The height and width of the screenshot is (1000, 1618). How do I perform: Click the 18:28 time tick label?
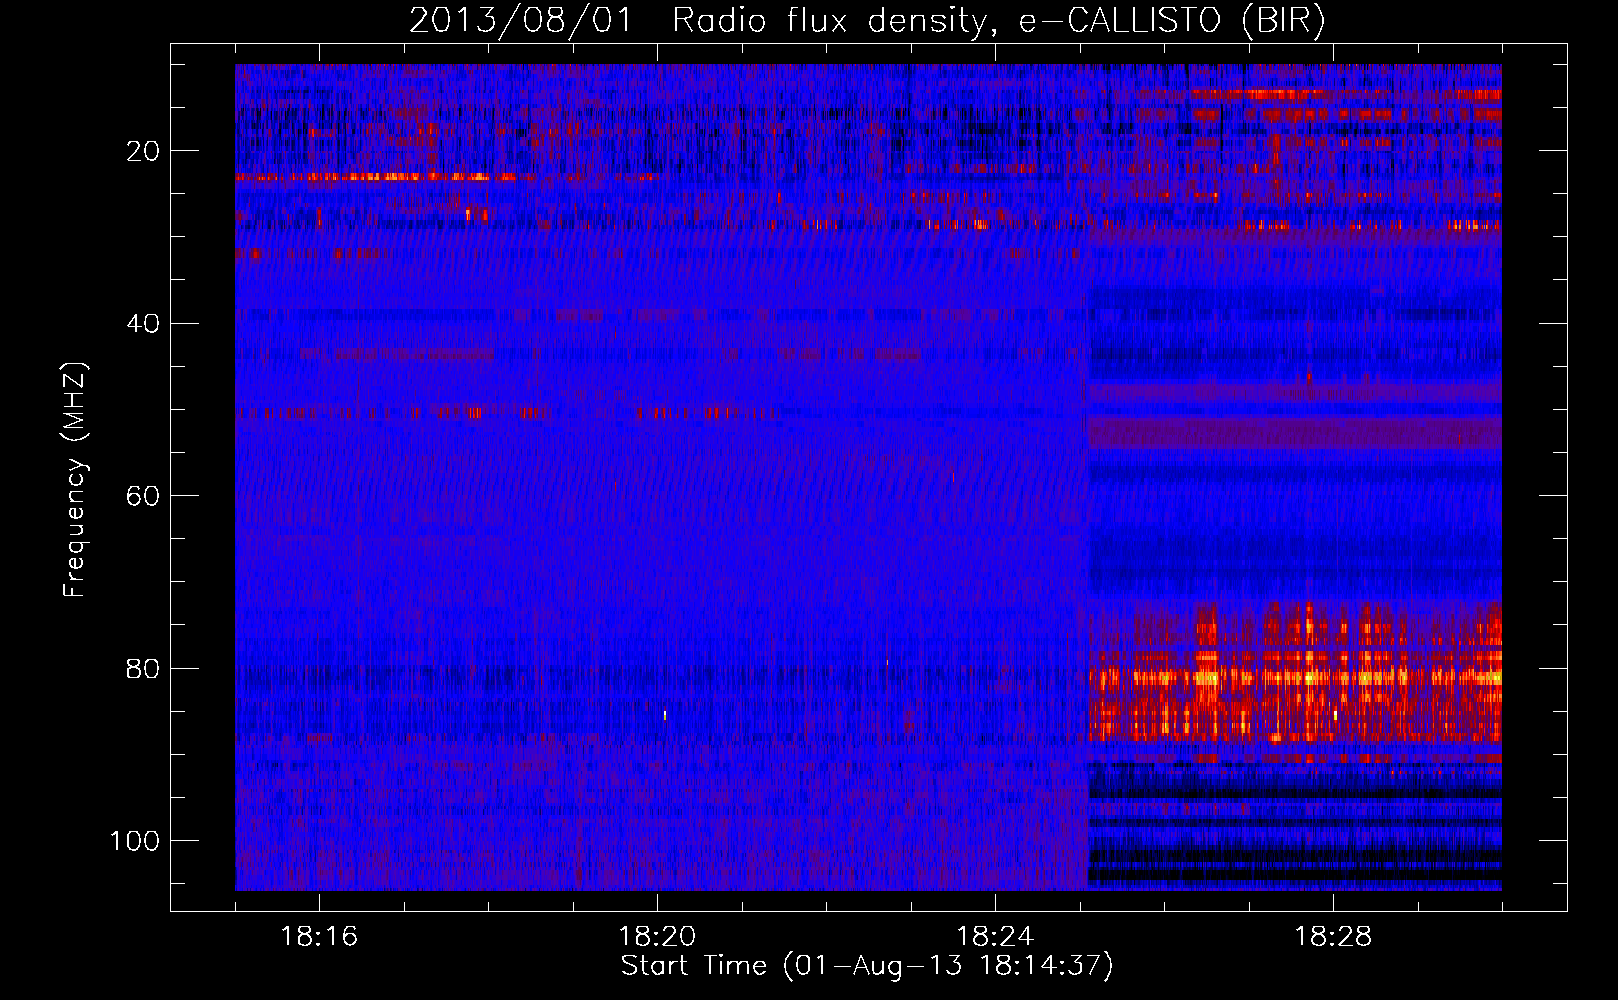point(1333,937)
